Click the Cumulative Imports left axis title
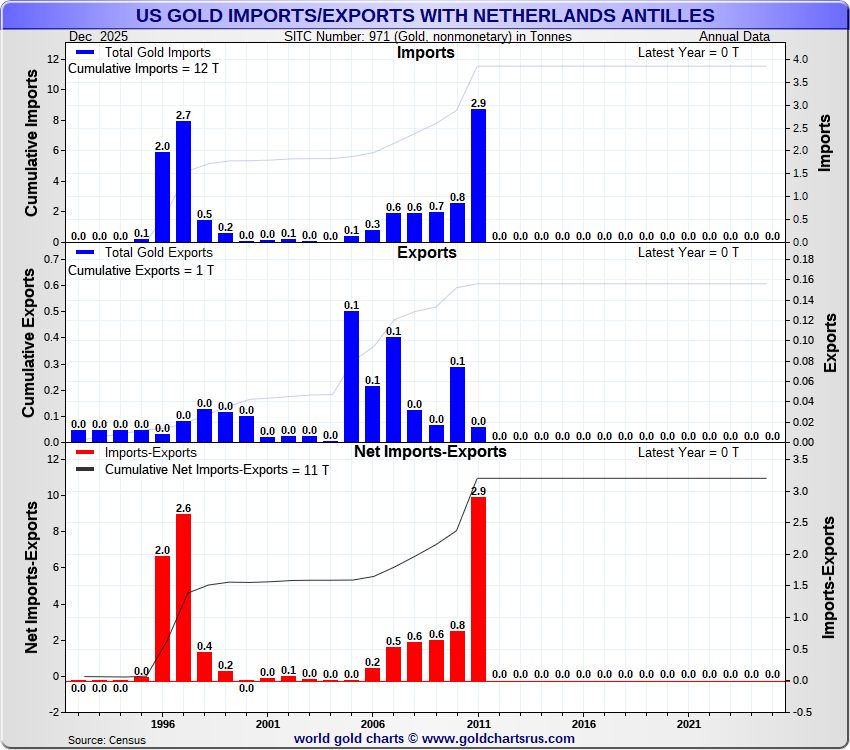This screenshot has height=750, width=850. [x=31, y=143]
